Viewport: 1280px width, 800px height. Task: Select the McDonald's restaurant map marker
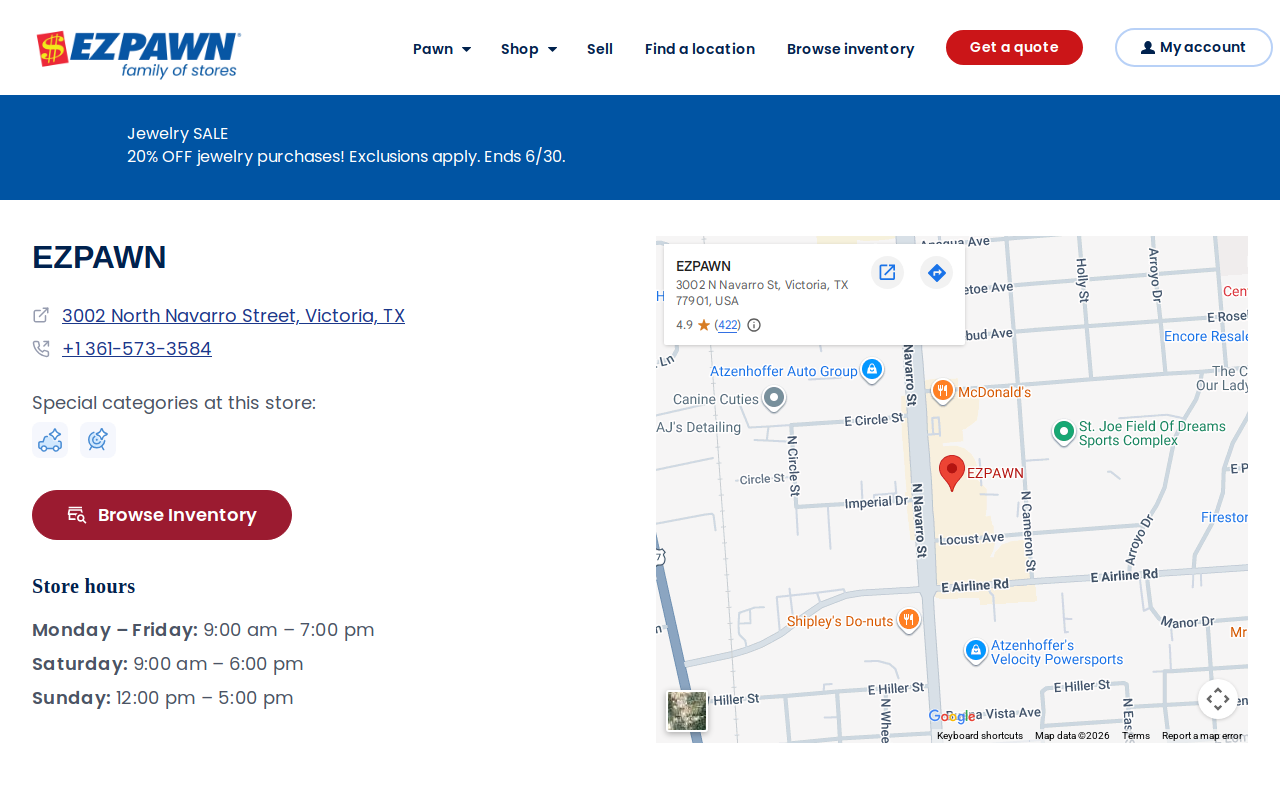click(x=942, y=391)
